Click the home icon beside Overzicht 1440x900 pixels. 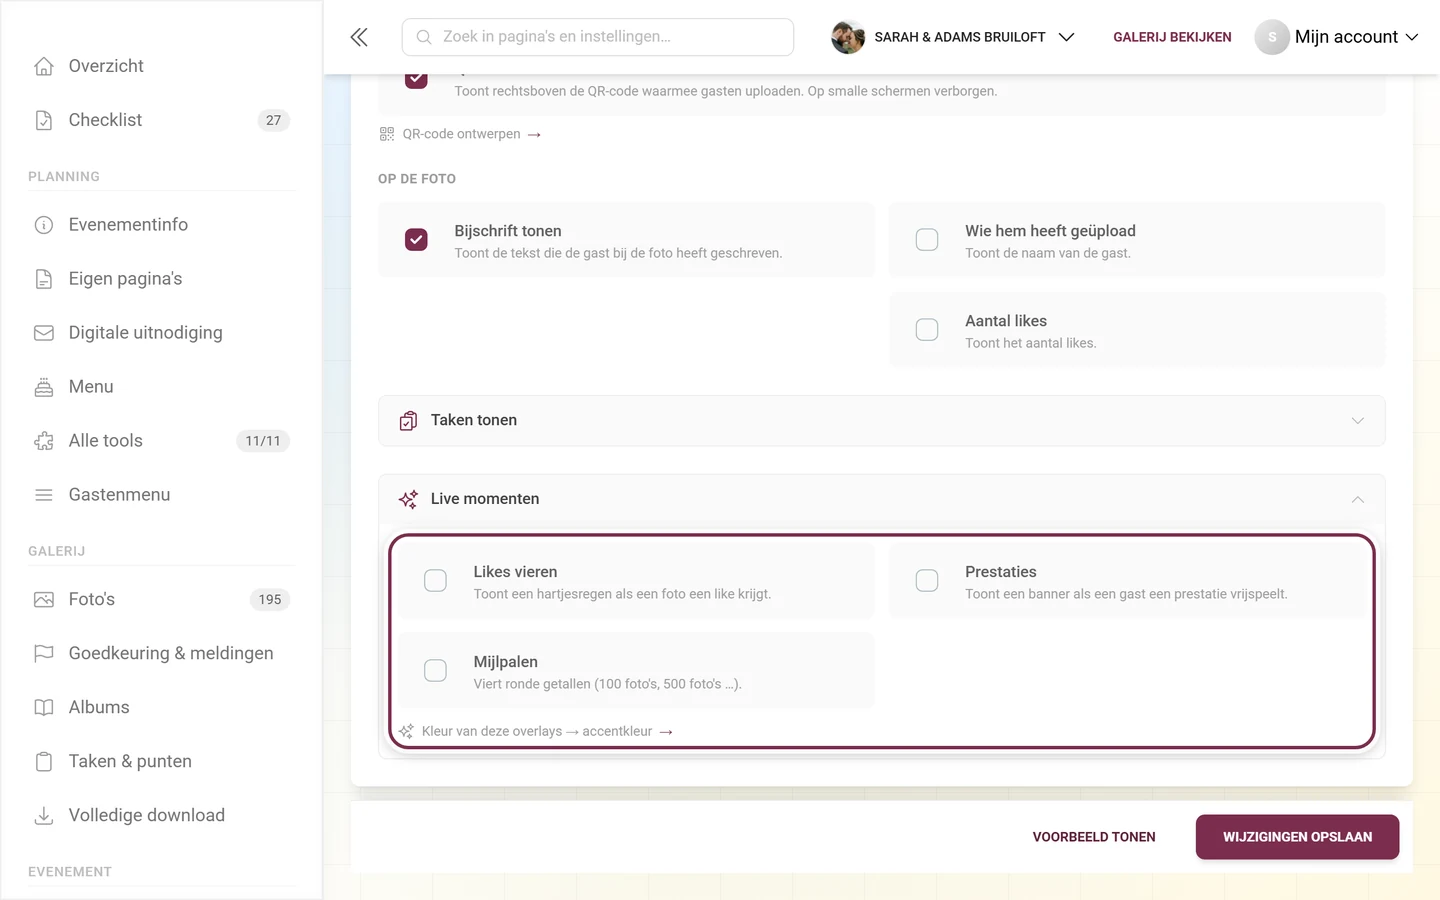(44, 66)
